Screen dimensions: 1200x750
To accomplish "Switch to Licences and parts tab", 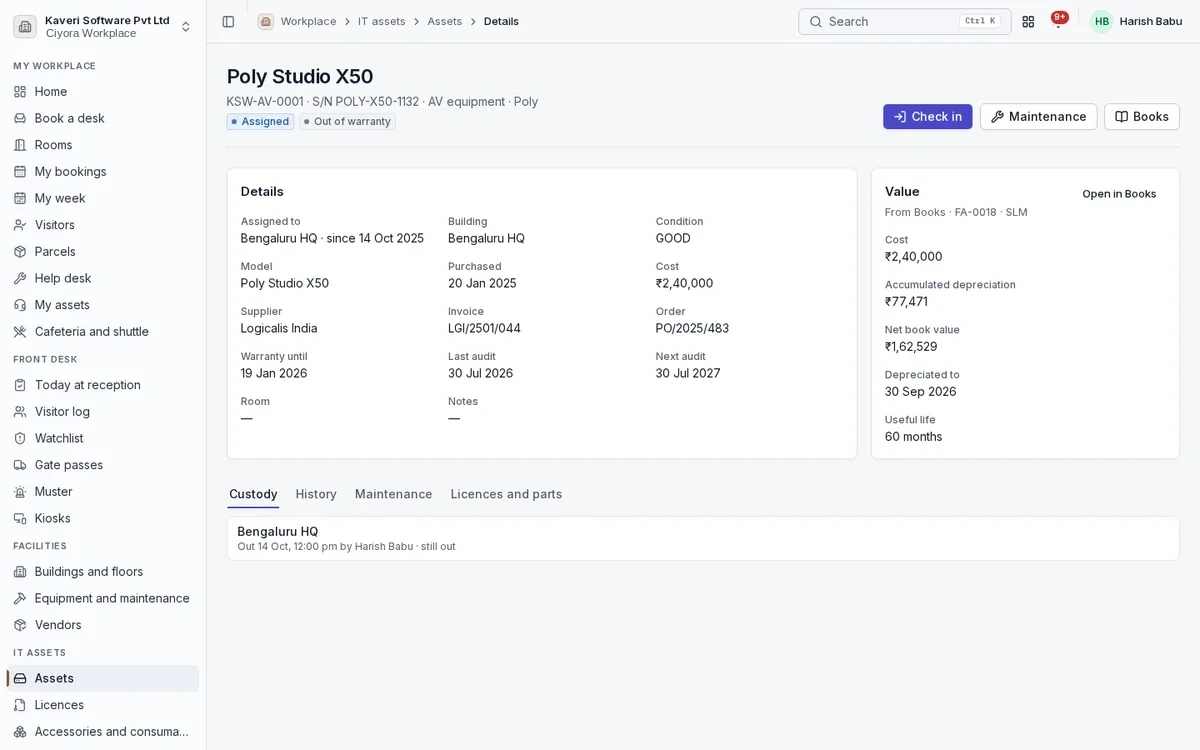I will (x=506, y=494).
